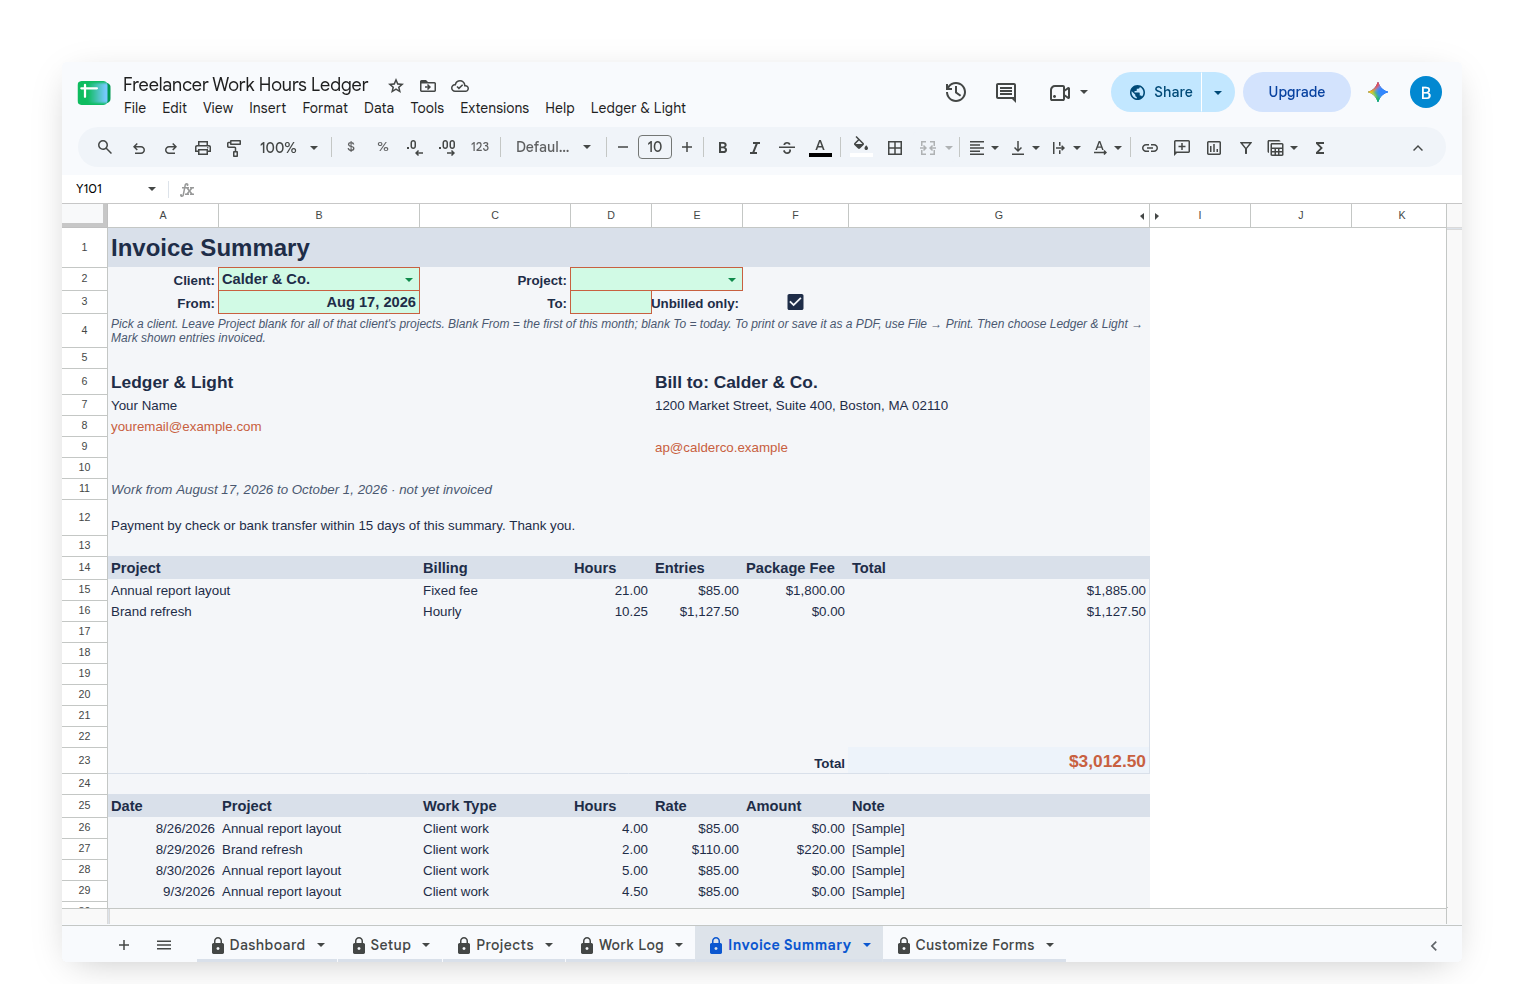Add a new sheet
Screen dimensions: 1524x984
point(124,945)
